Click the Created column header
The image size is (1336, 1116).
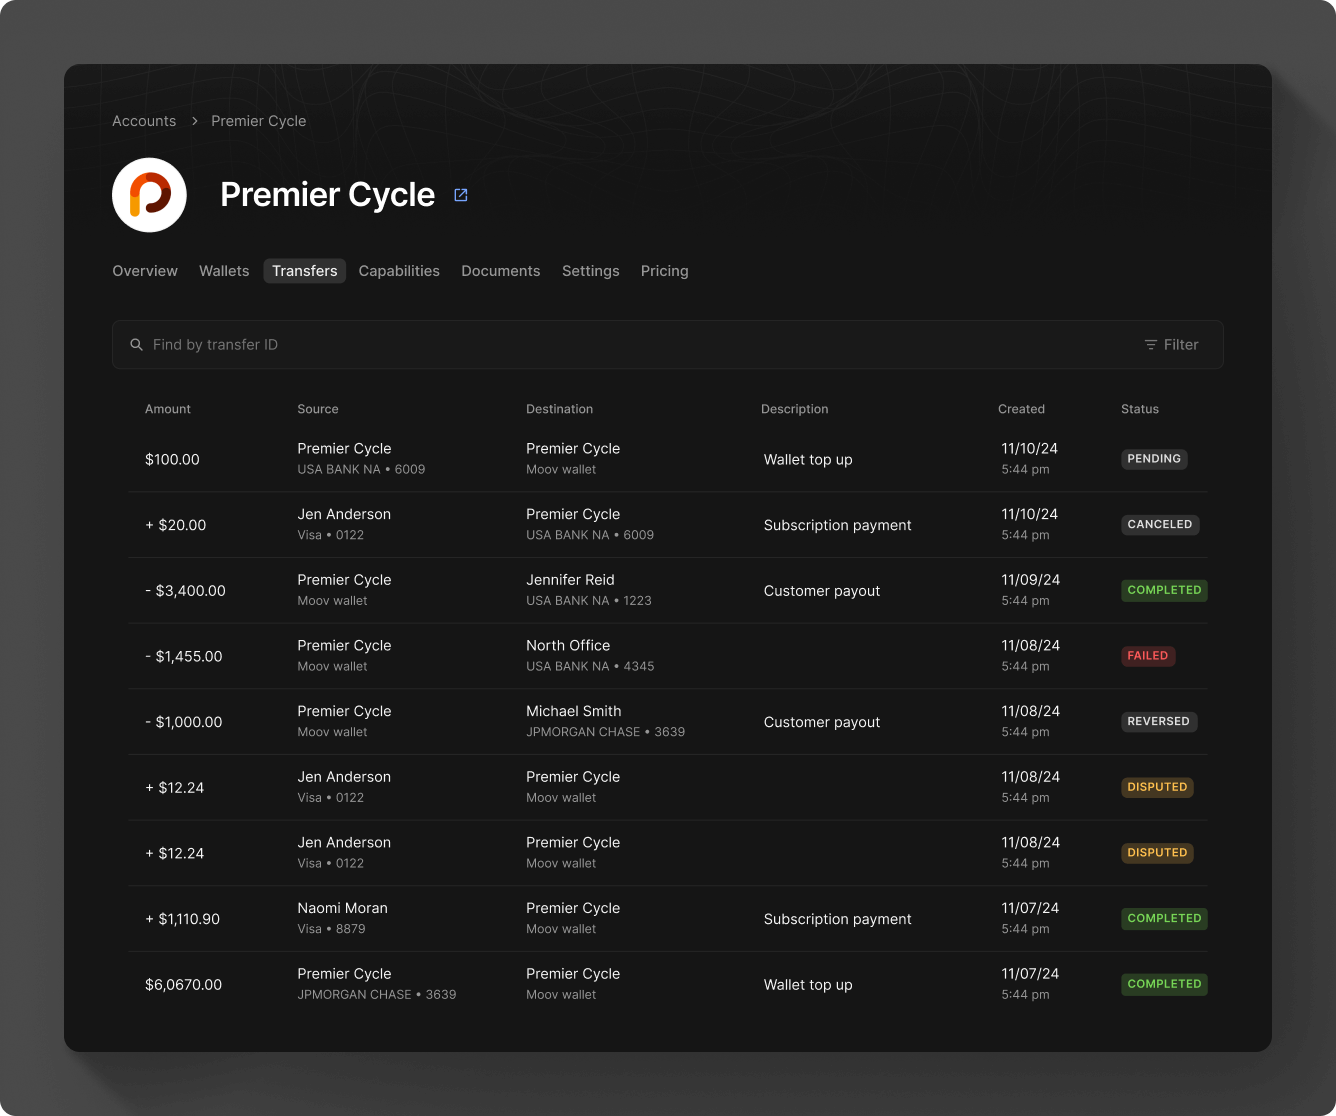click(x=1021, y=409)
